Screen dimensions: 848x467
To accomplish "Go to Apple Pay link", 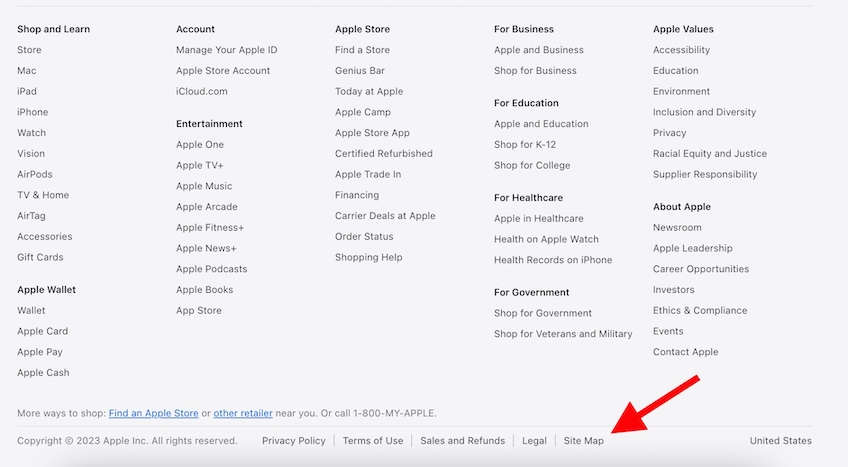I will click(39, 352).
